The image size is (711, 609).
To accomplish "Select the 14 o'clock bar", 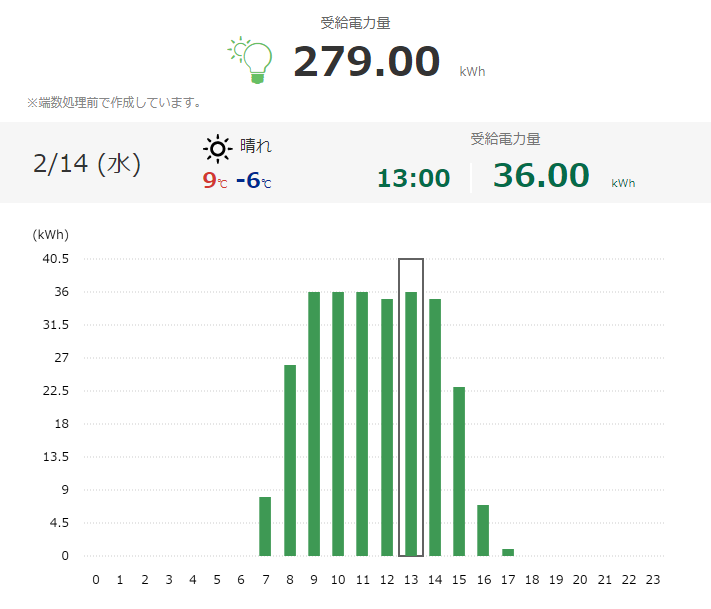I will point(435,428).
